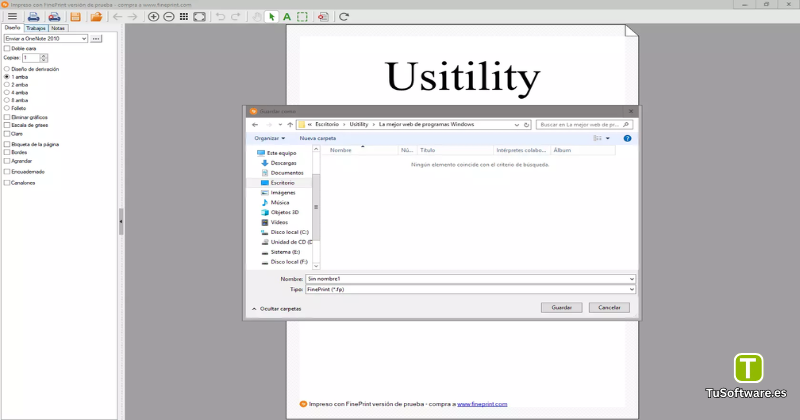
Task: Click the Cancelar button
Action: [609, 308]
